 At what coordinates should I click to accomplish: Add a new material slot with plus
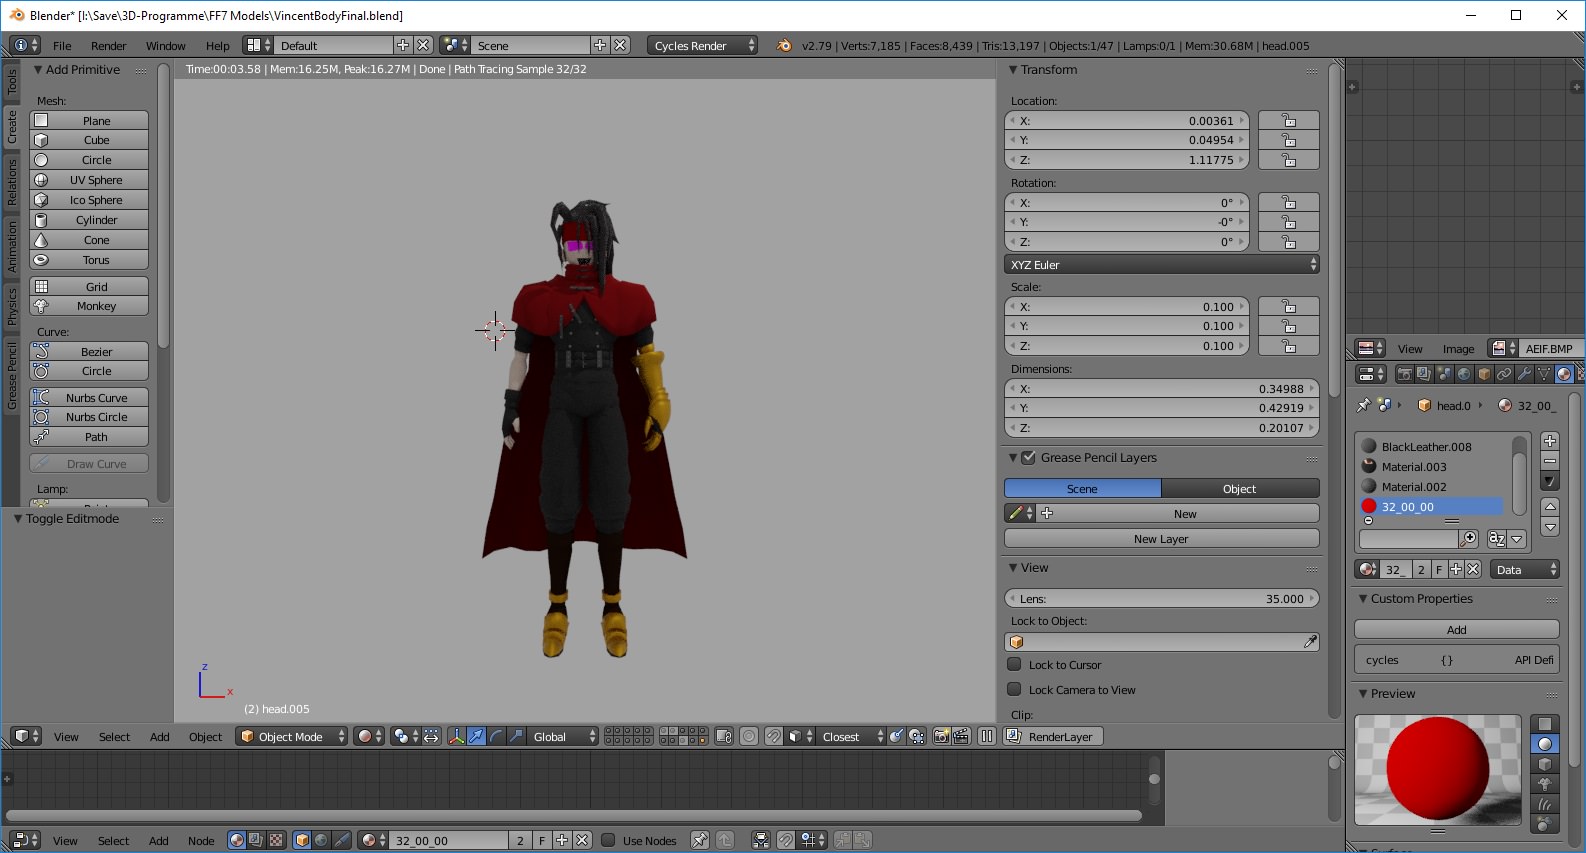coord(1550,441)
